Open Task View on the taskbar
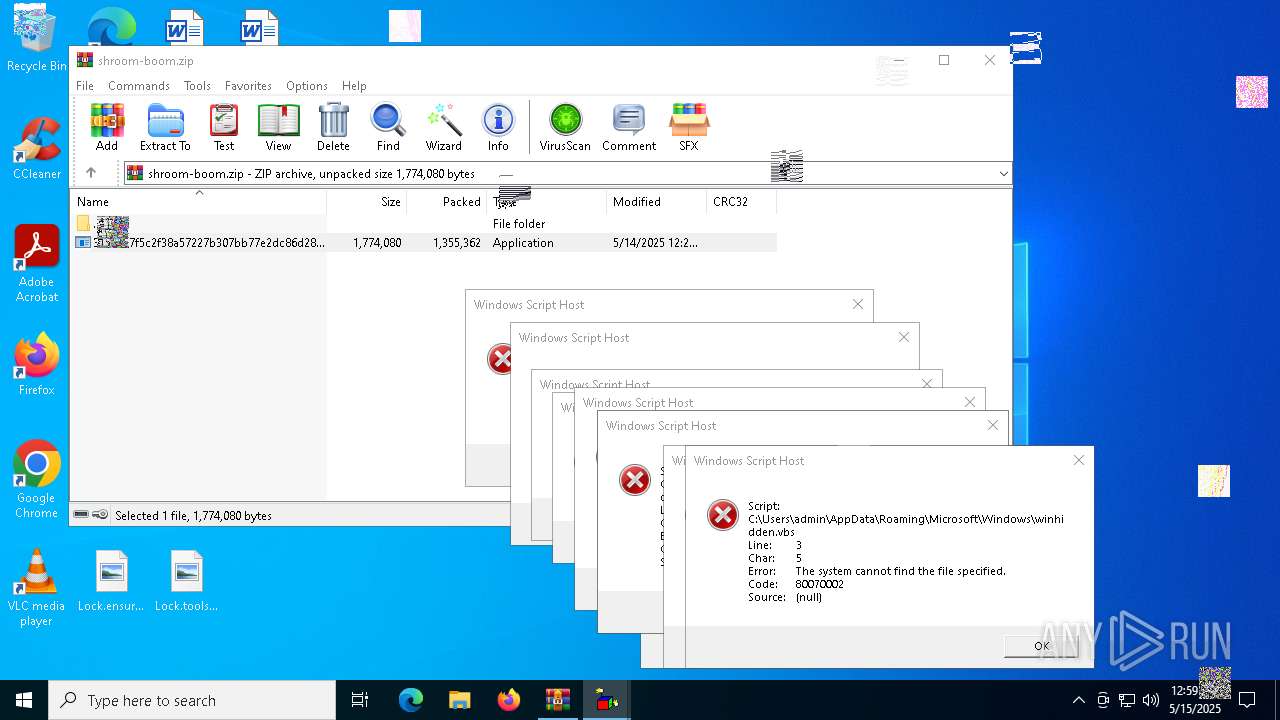This screenshot has height=720, width=1280. coord(360,700)
